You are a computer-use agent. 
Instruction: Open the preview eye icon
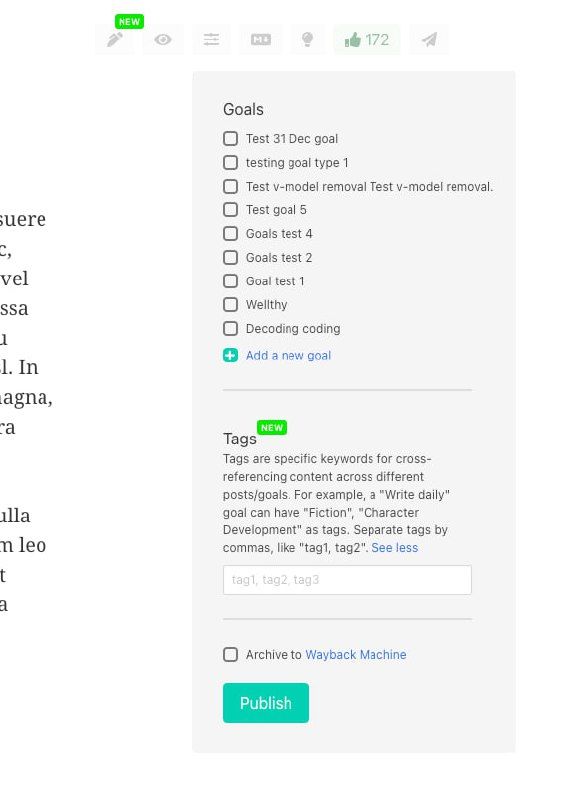(163, 40)
